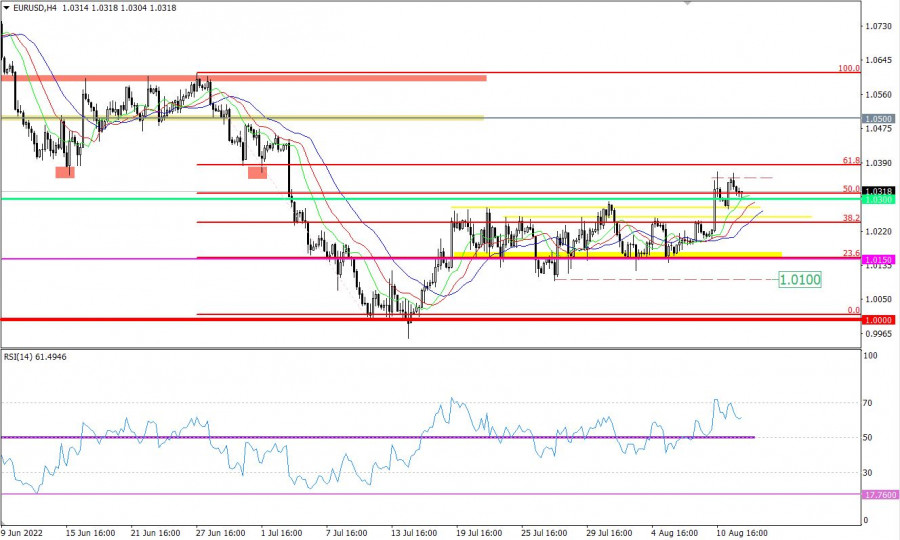Viewport: 900px width, 540px height.
Task: Select the Fibonacci 50.0 level label
Action: point(852,188)
